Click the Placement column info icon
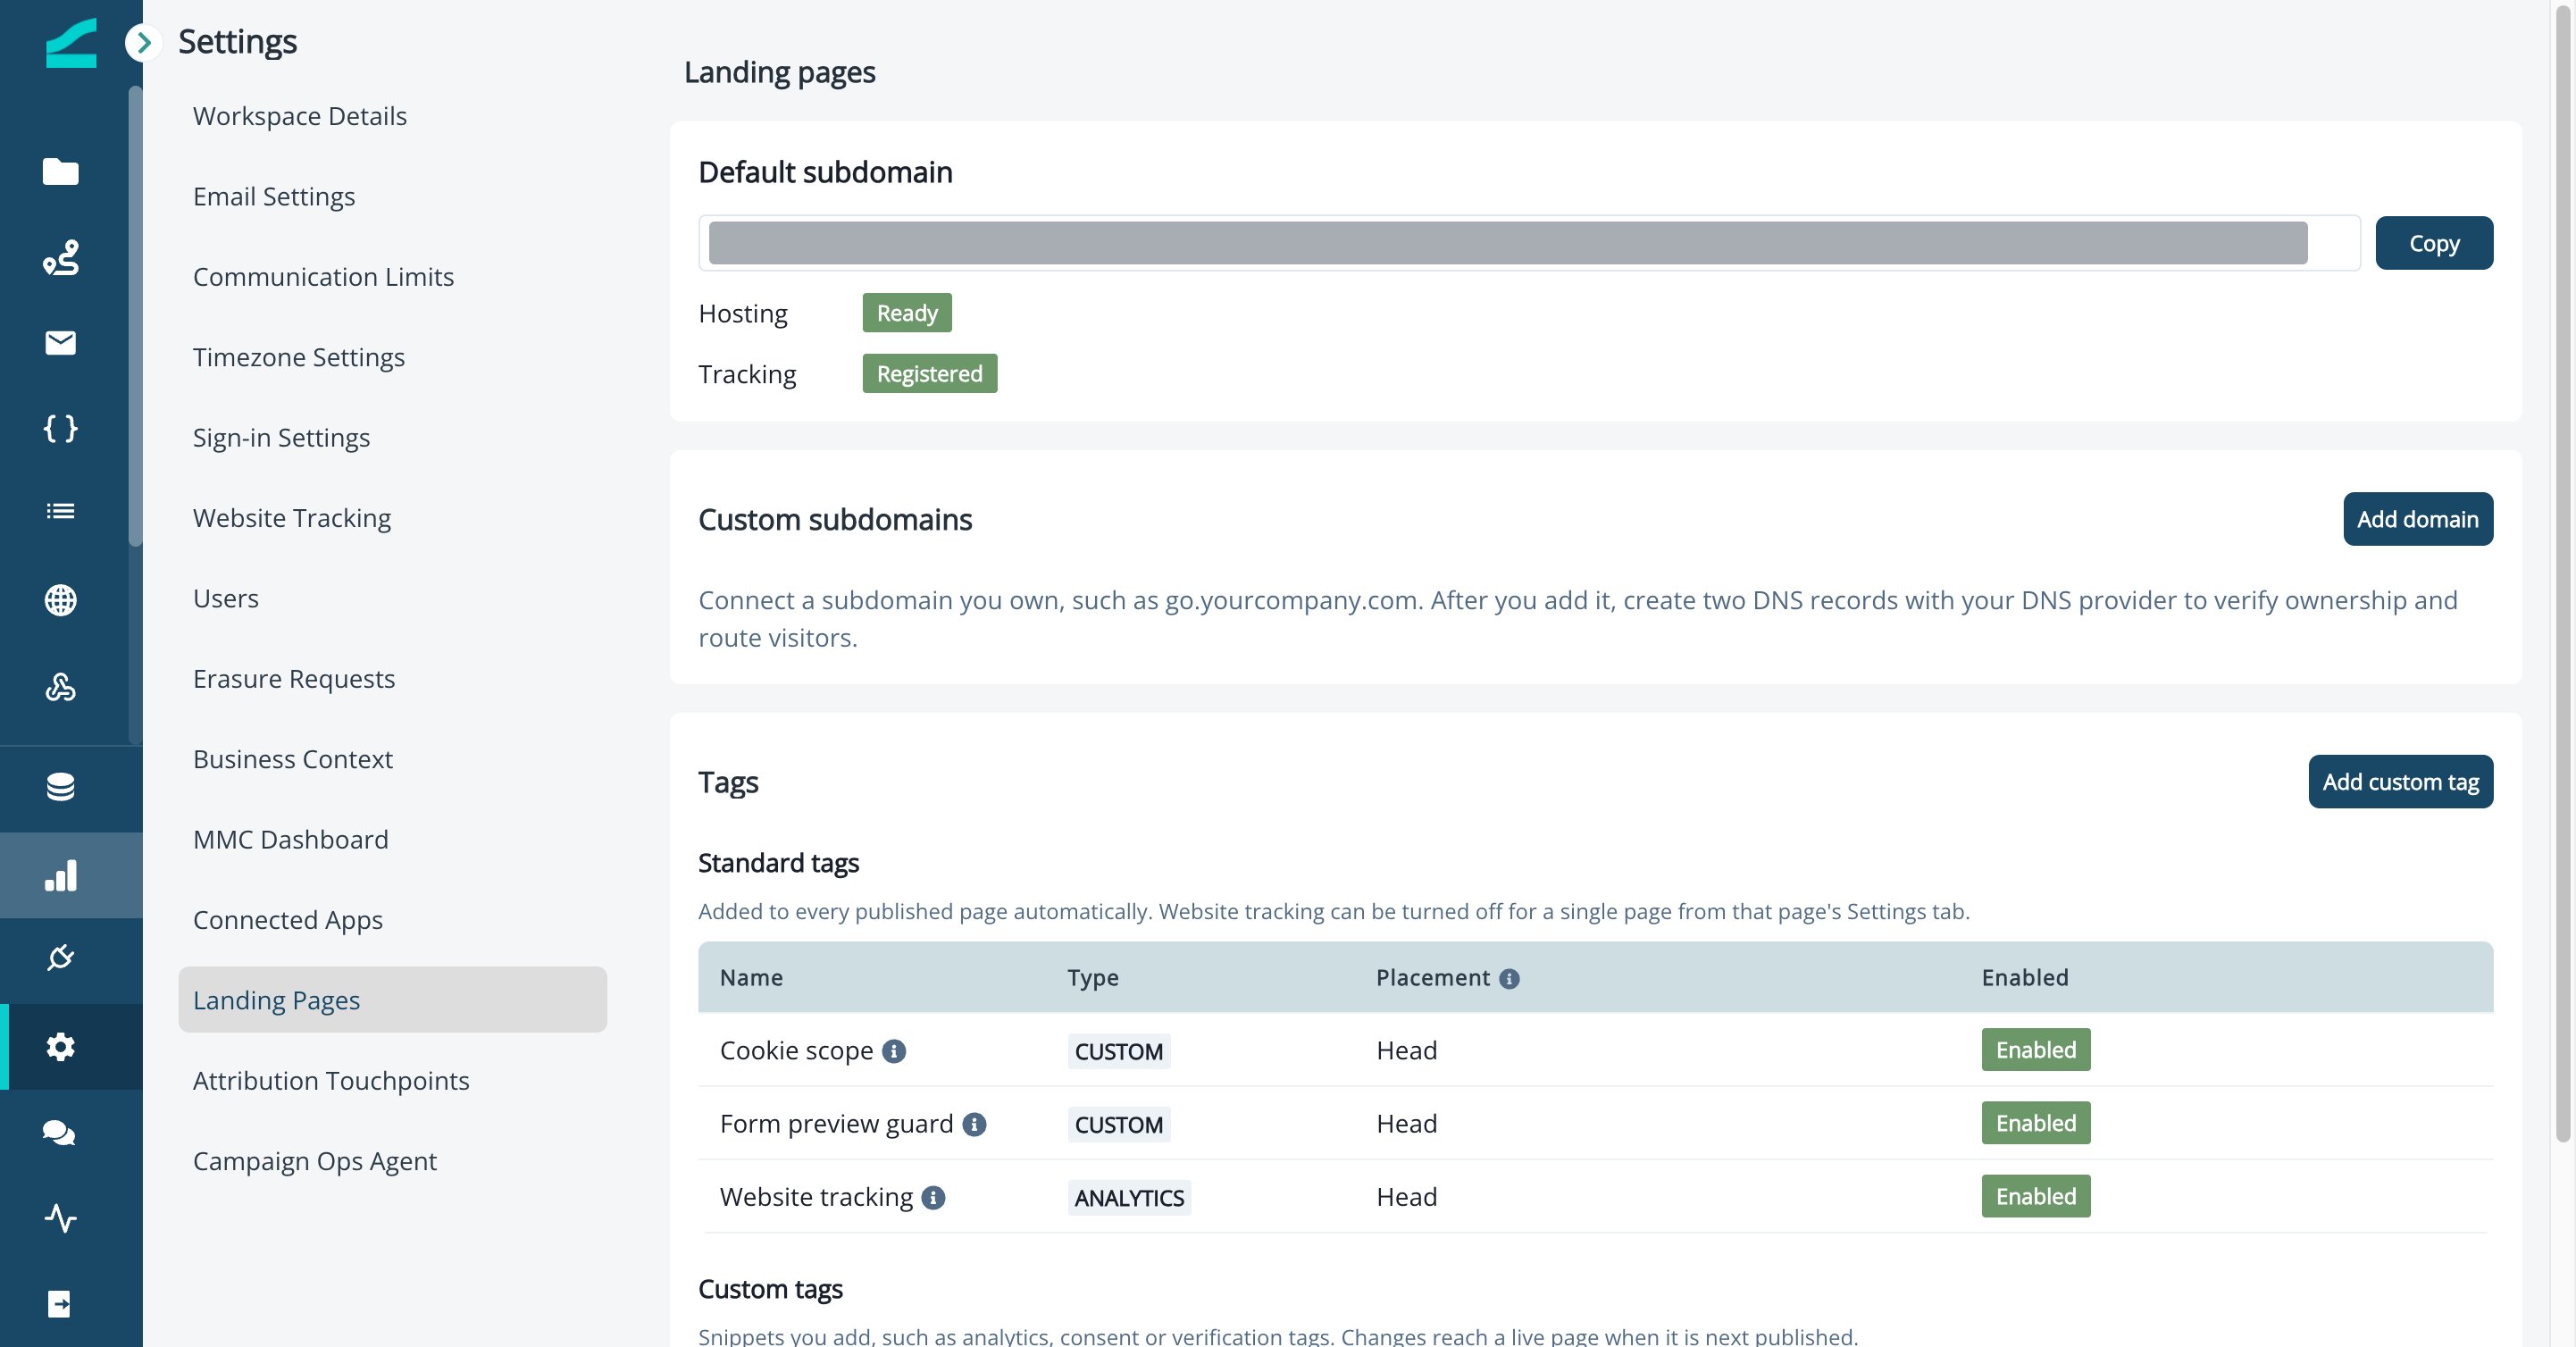Screen dimensions: 2576x1347 click(x=1509, y=979)
